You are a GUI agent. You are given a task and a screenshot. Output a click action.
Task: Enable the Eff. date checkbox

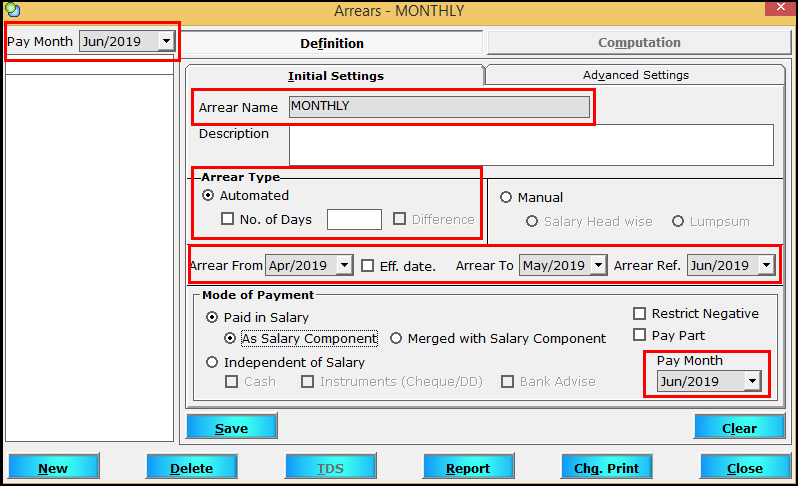367,266
